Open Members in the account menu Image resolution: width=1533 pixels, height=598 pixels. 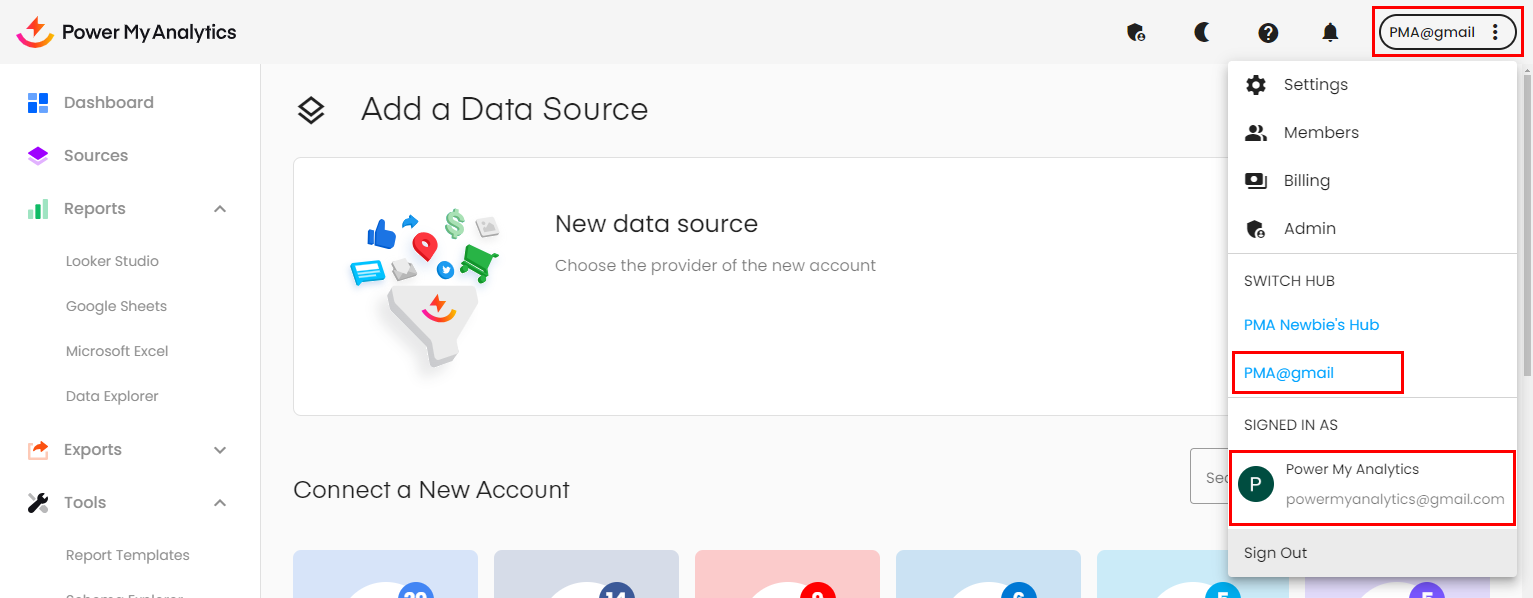[1320, 133]
